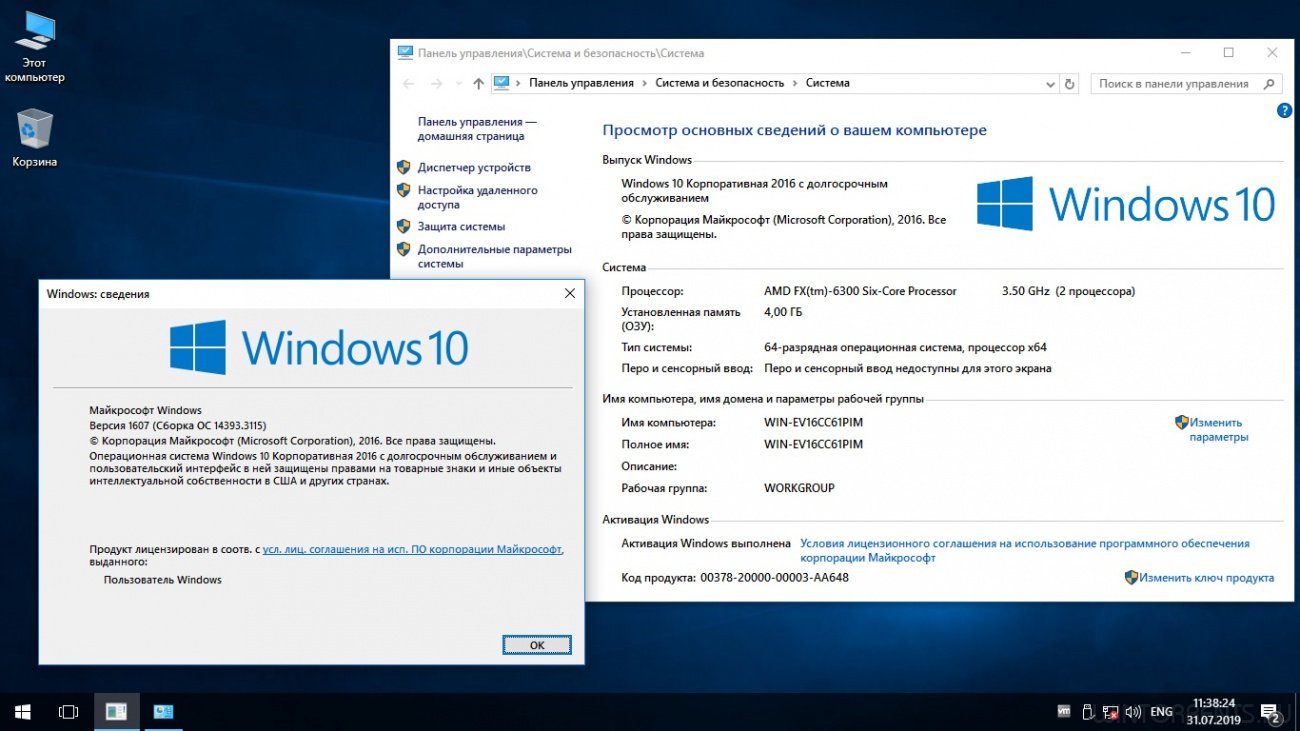
Task: Open Task View on the taskbar
Action: 68,712
